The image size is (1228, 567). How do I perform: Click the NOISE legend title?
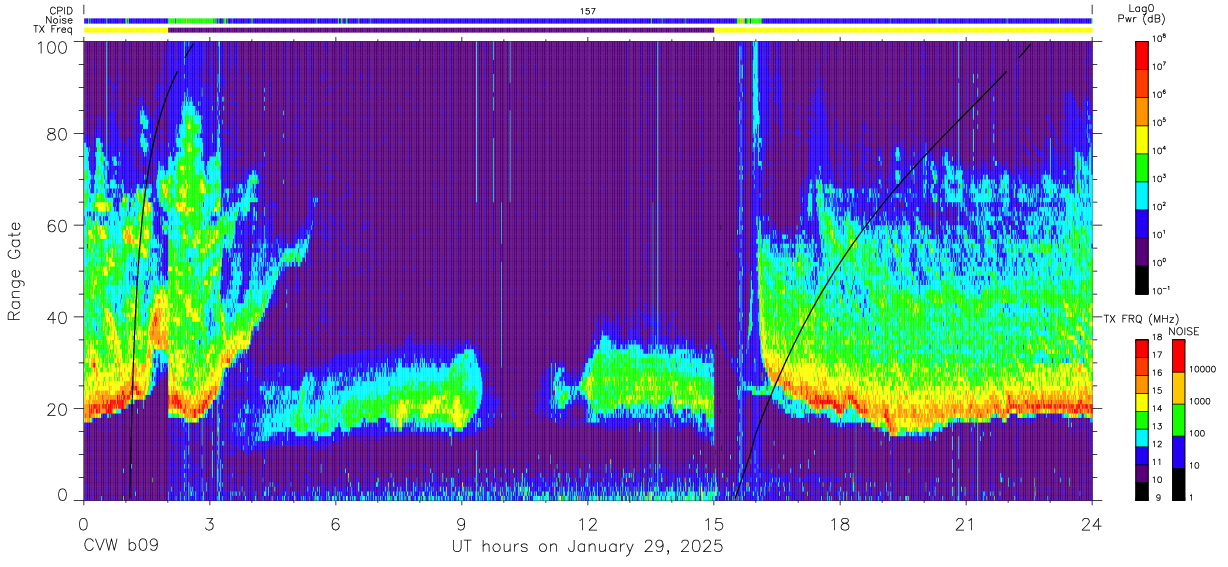coord(1182,331)
